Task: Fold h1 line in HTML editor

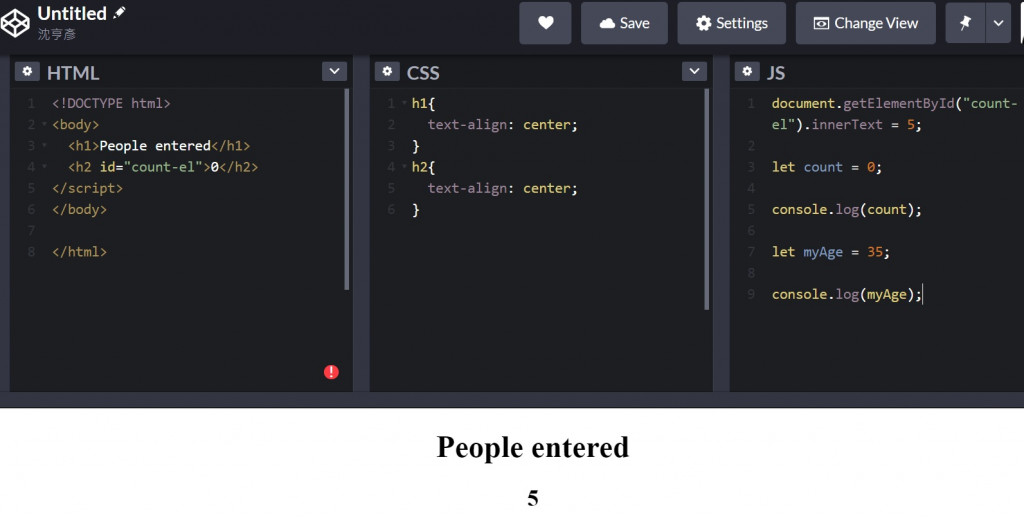Action: pos(44,146)
